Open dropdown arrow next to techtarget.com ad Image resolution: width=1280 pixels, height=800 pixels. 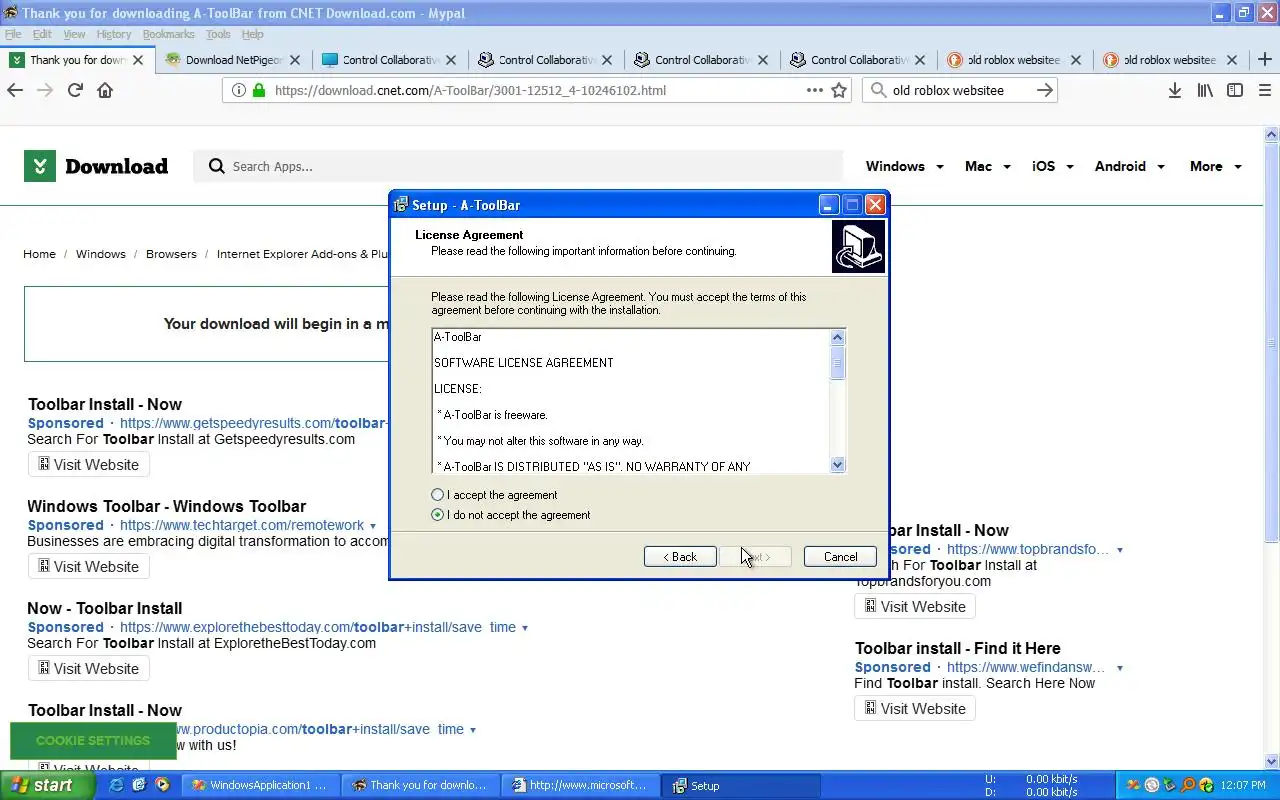tap(373, 526)
